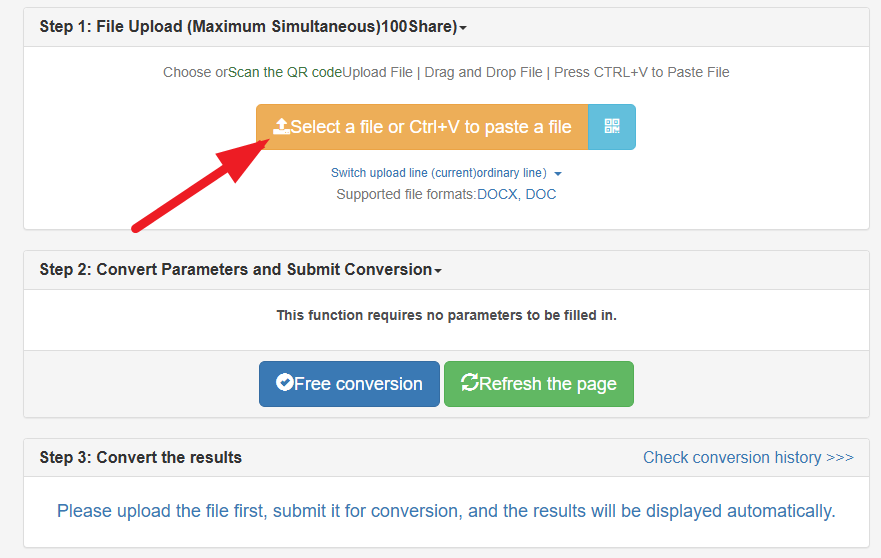881x558 pixels.
Task: Click the QR code scan icon button
Action: coord(612,127)
